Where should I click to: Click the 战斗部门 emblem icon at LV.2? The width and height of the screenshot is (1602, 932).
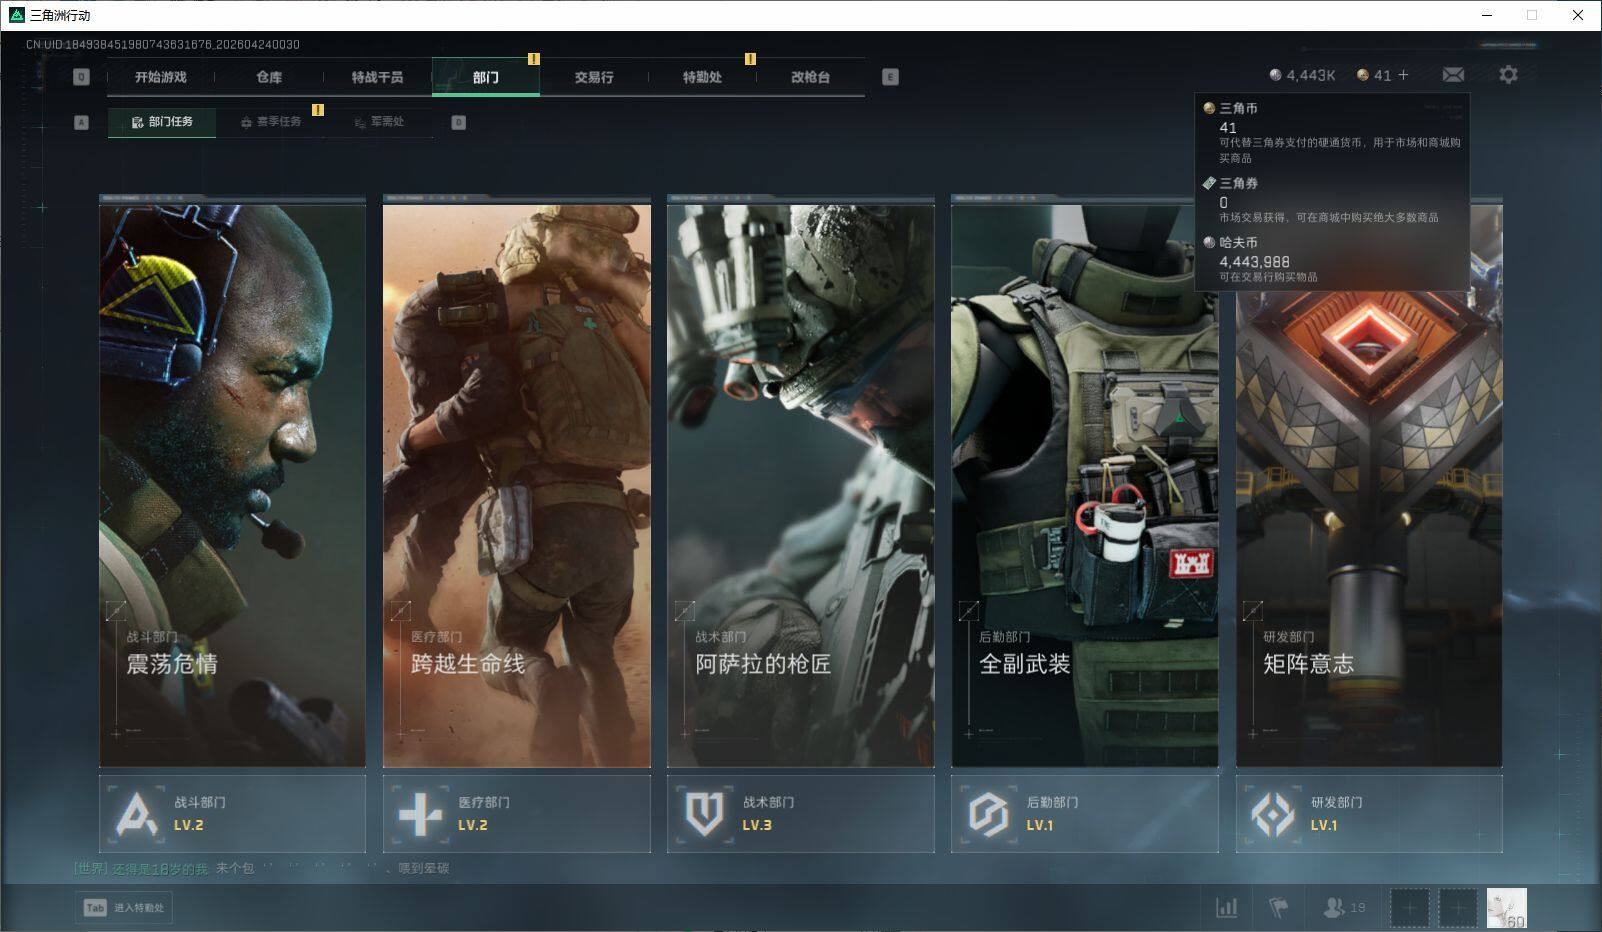coord(137,814)
